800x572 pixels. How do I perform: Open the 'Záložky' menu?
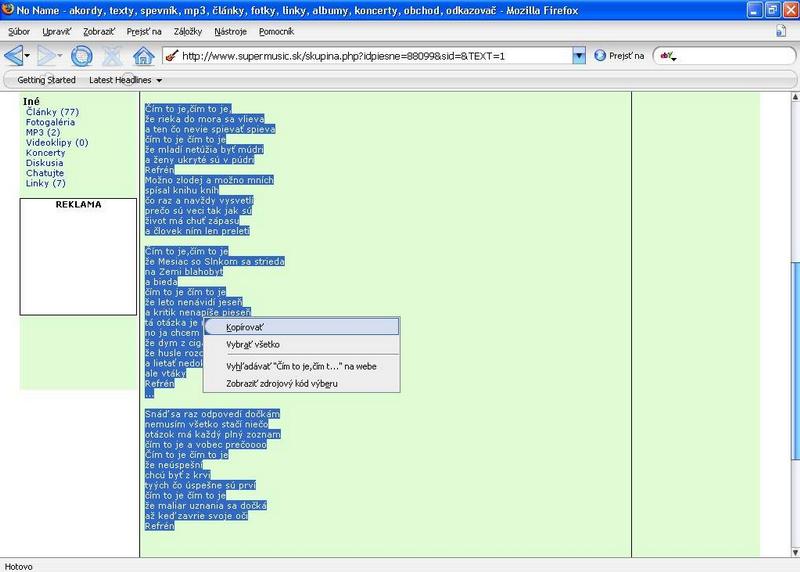pos(189,32)
